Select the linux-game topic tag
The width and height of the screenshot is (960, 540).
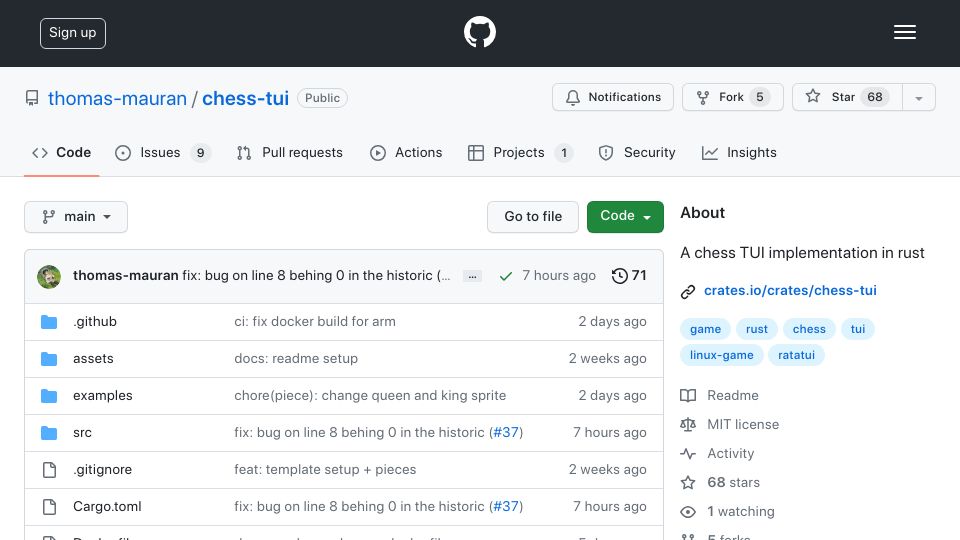[x=721, y=355]
